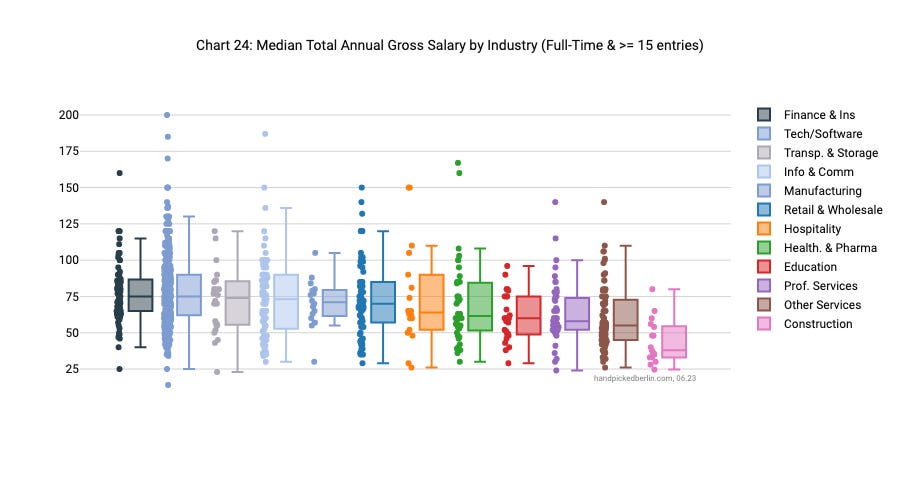Click the 175 y-axis label

point(69,151)
